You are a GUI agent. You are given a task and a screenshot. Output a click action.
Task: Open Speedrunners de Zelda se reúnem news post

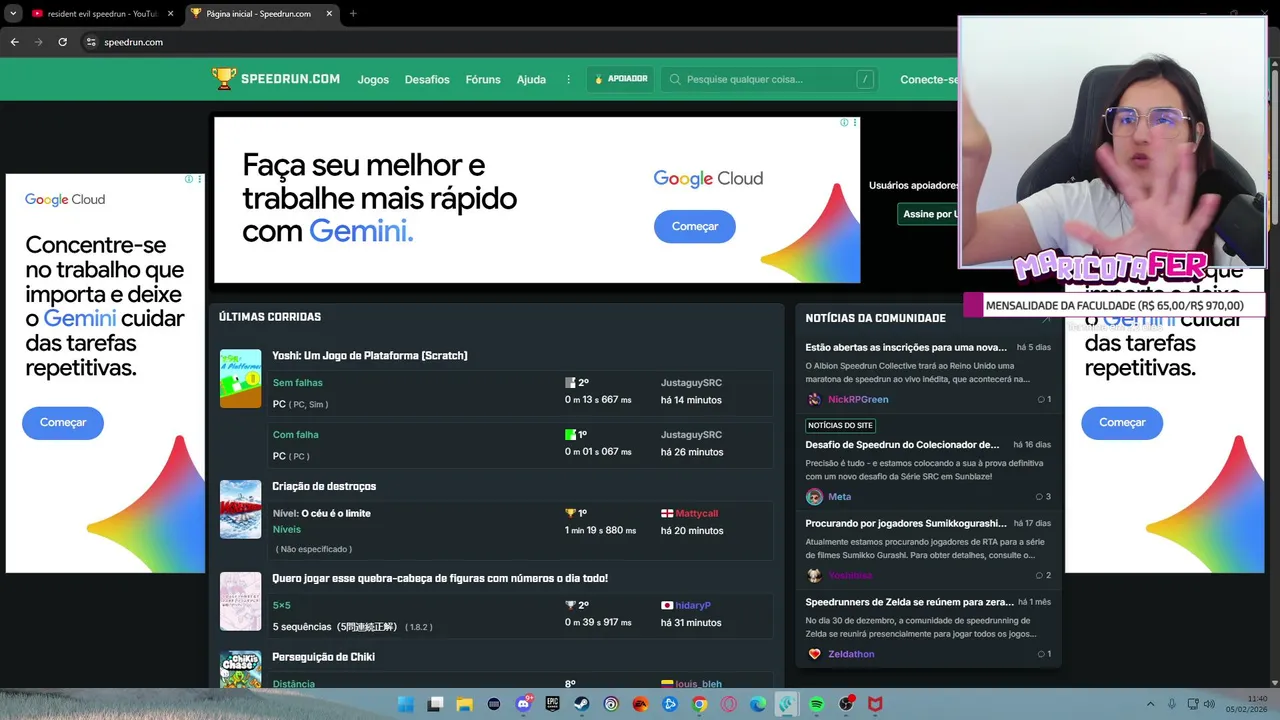[908, 602]
